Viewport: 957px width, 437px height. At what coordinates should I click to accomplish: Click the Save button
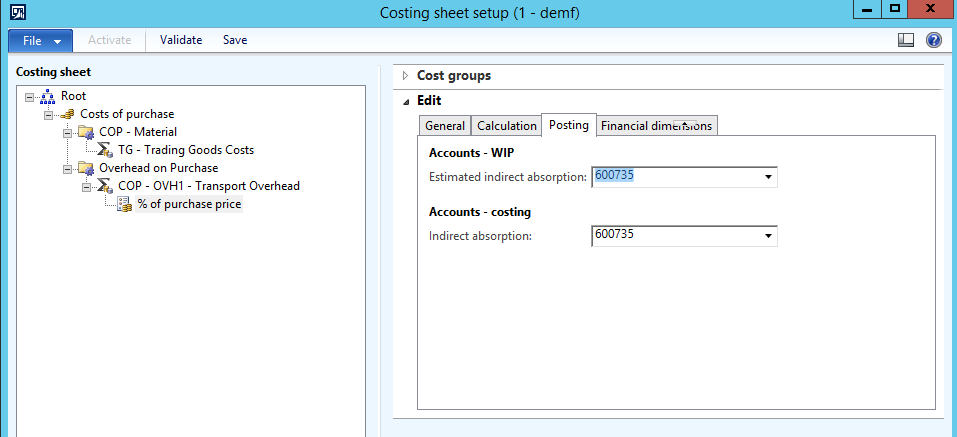(x=235, y=41)
